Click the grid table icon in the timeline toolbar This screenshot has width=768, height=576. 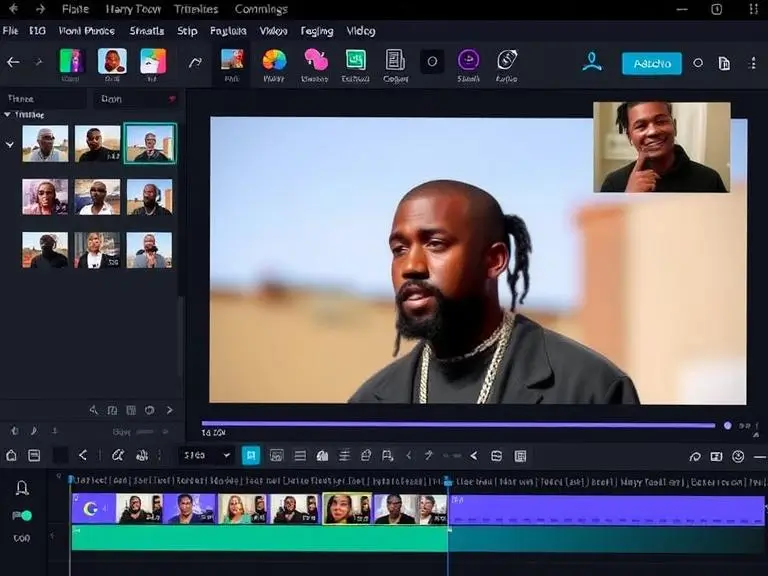(x=520, y=456)
